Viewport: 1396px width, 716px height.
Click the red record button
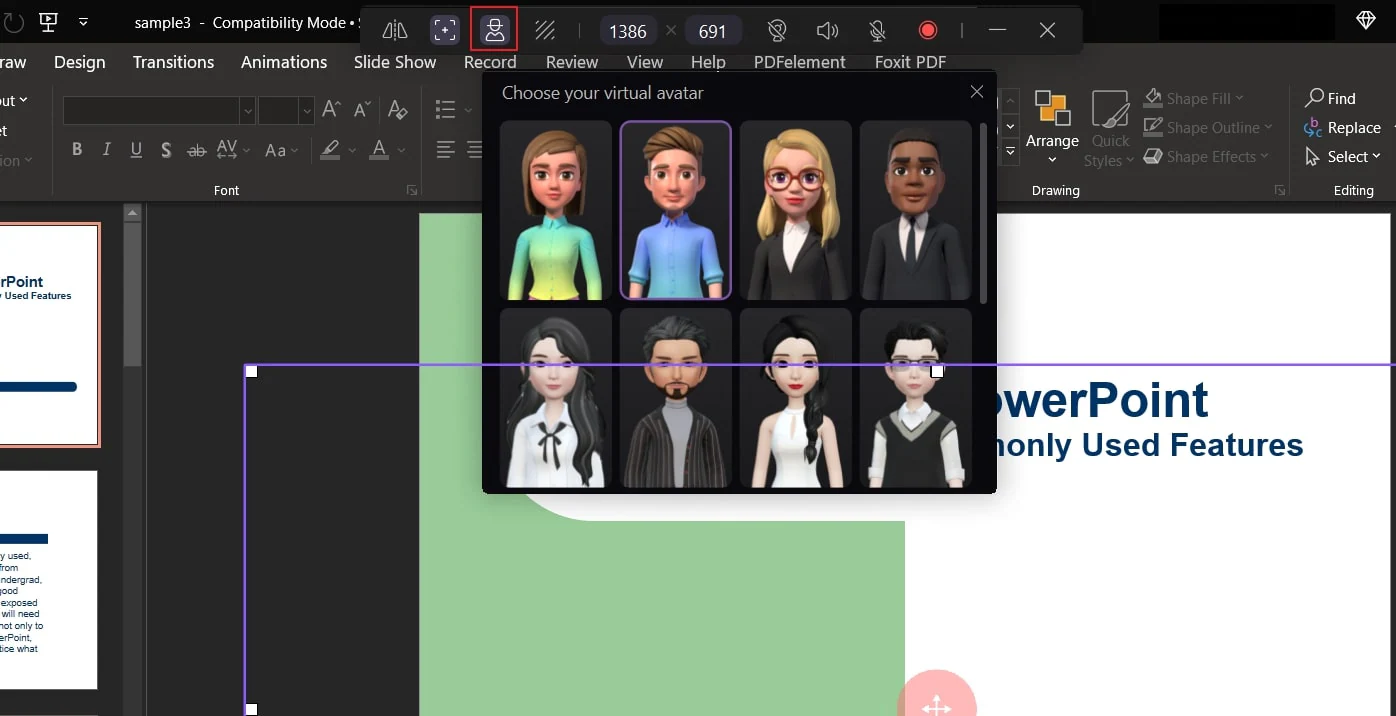point(927,30)
